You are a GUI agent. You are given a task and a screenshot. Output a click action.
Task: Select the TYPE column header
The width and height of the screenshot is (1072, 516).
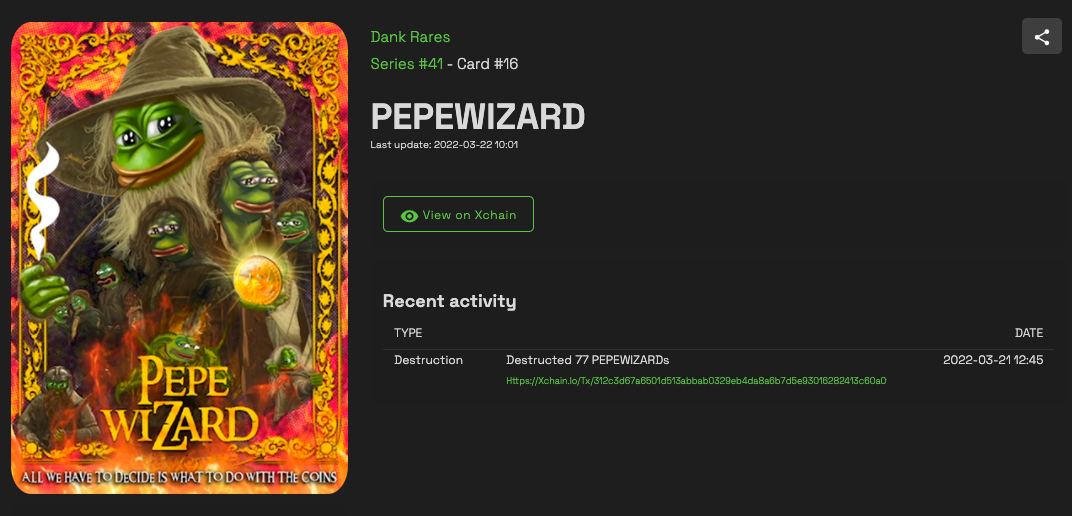coord(408,333)
